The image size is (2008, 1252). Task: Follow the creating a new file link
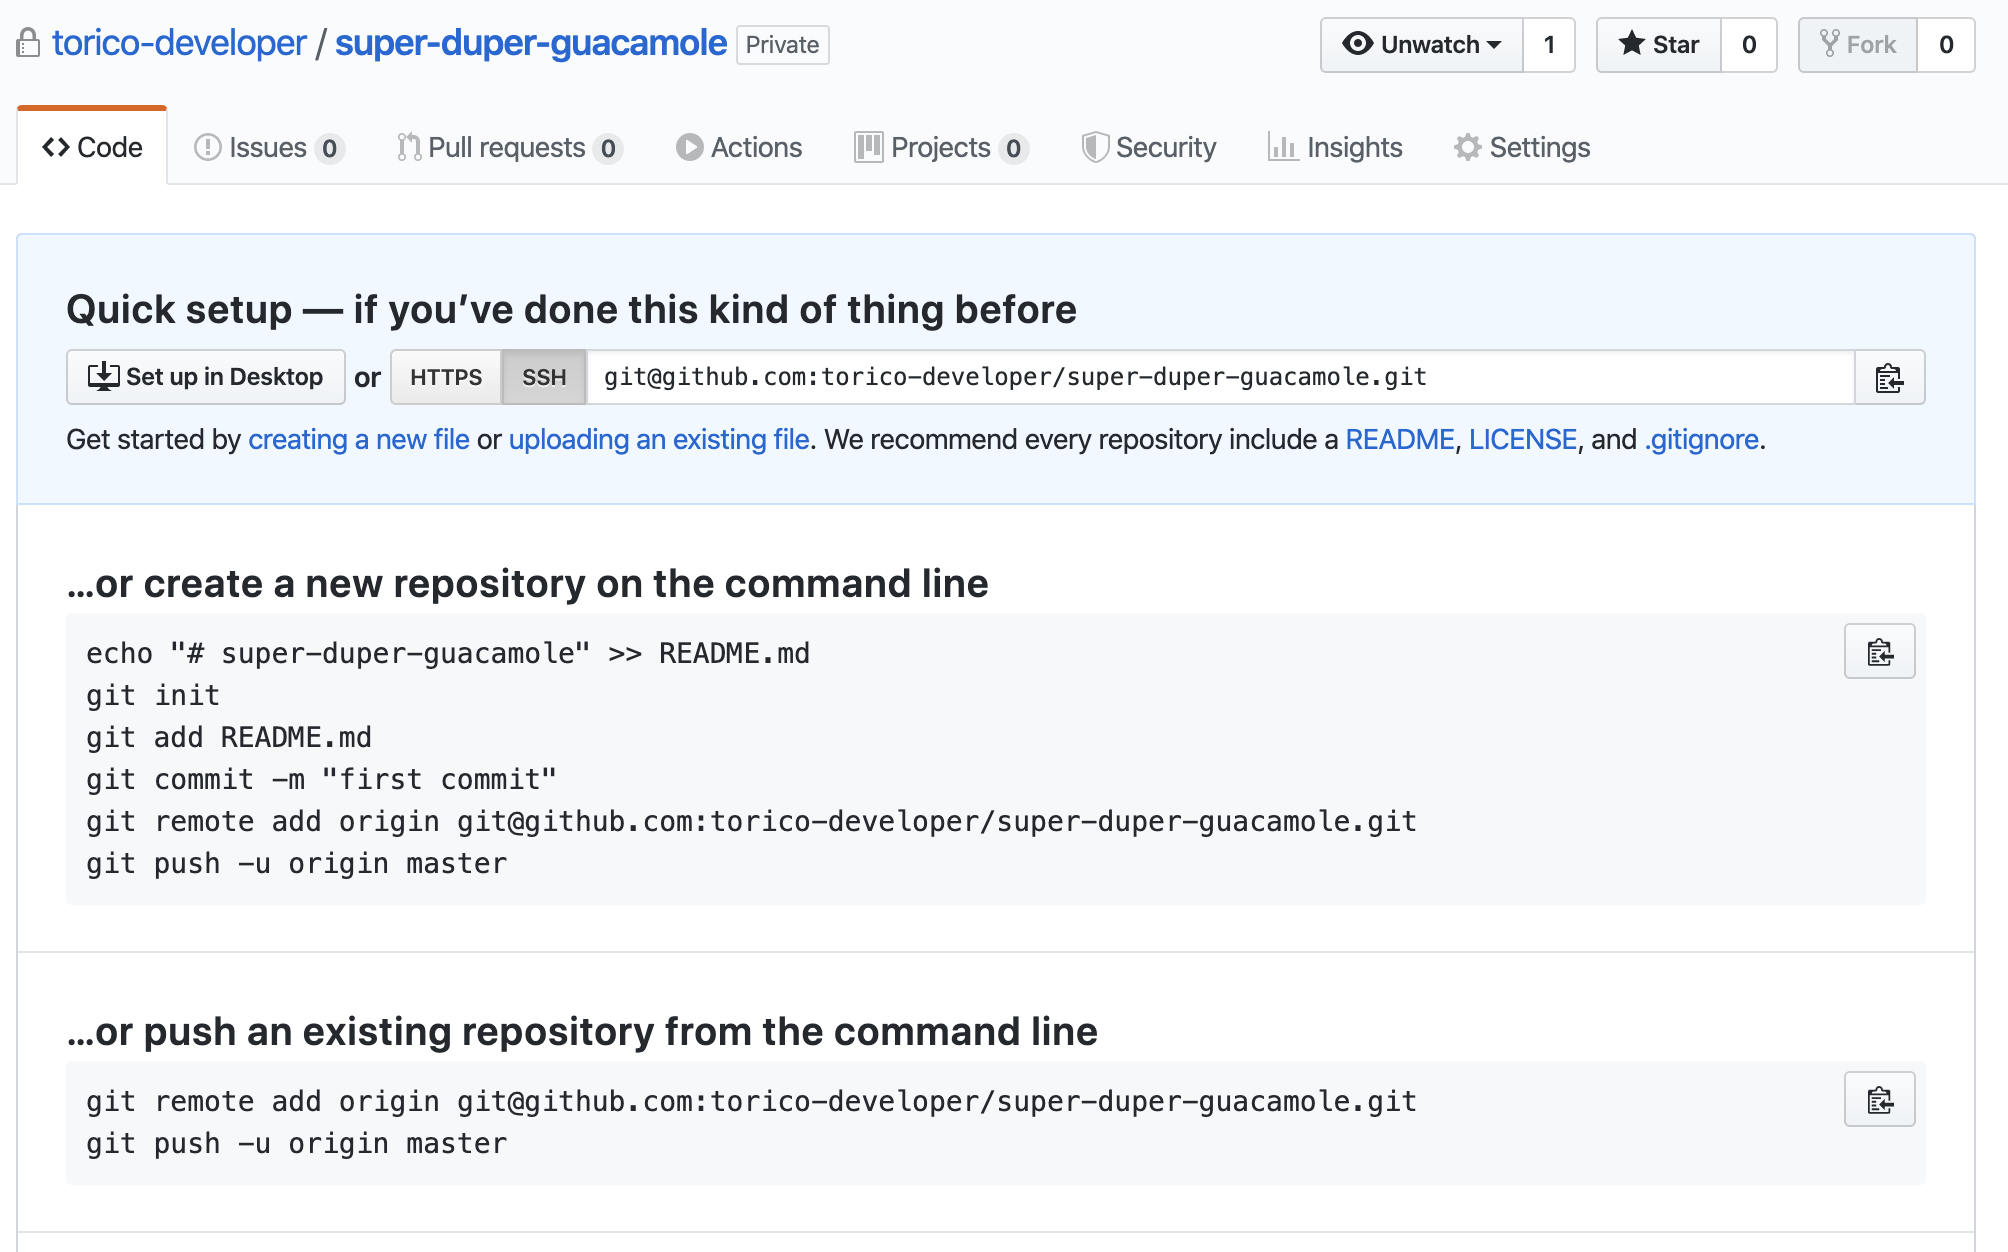pyautogui.click(x=359, y=439)
